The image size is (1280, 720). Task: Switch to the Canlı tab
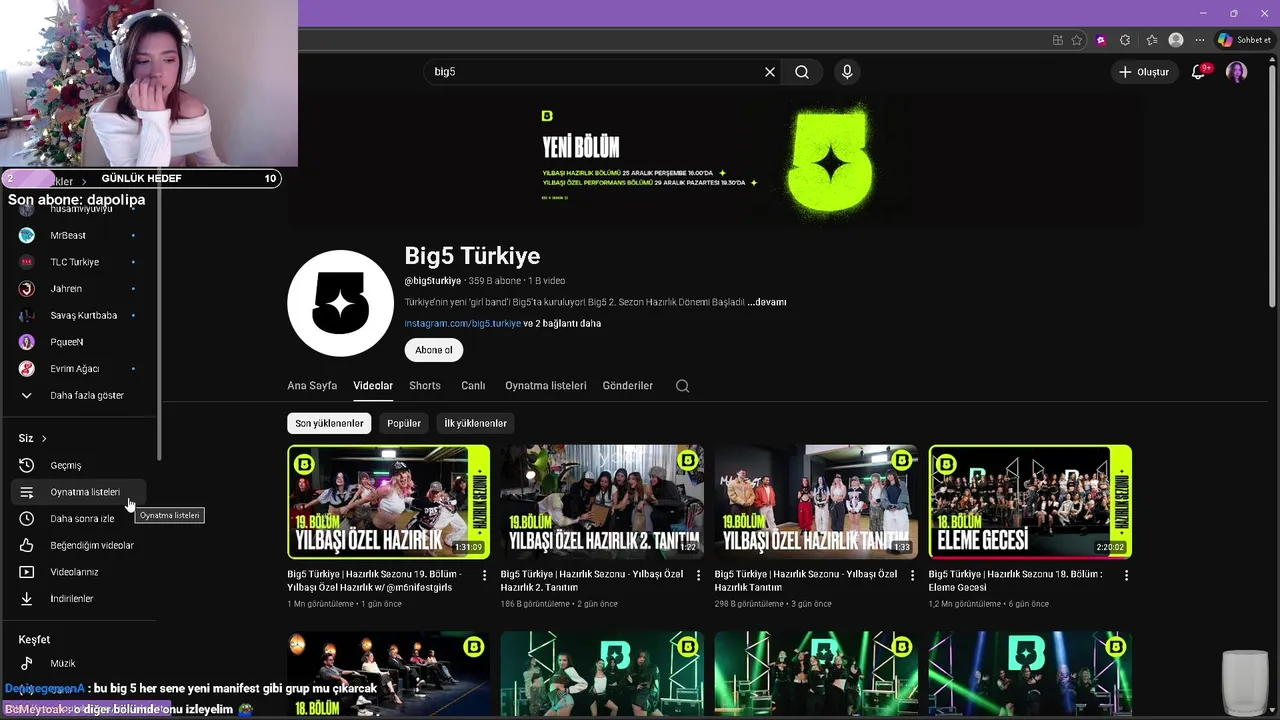pos(473,385)
